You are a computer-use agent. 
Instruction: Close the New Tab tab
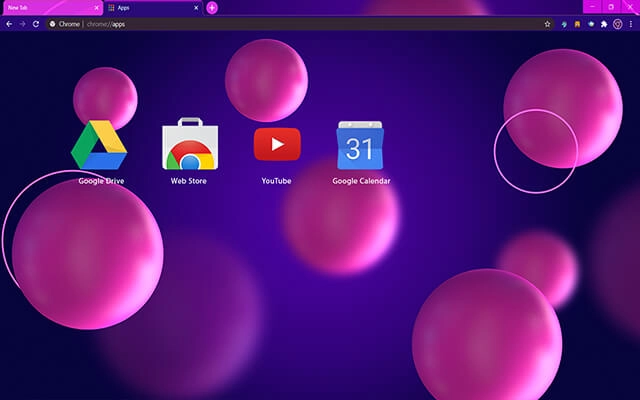pos(96,8)
